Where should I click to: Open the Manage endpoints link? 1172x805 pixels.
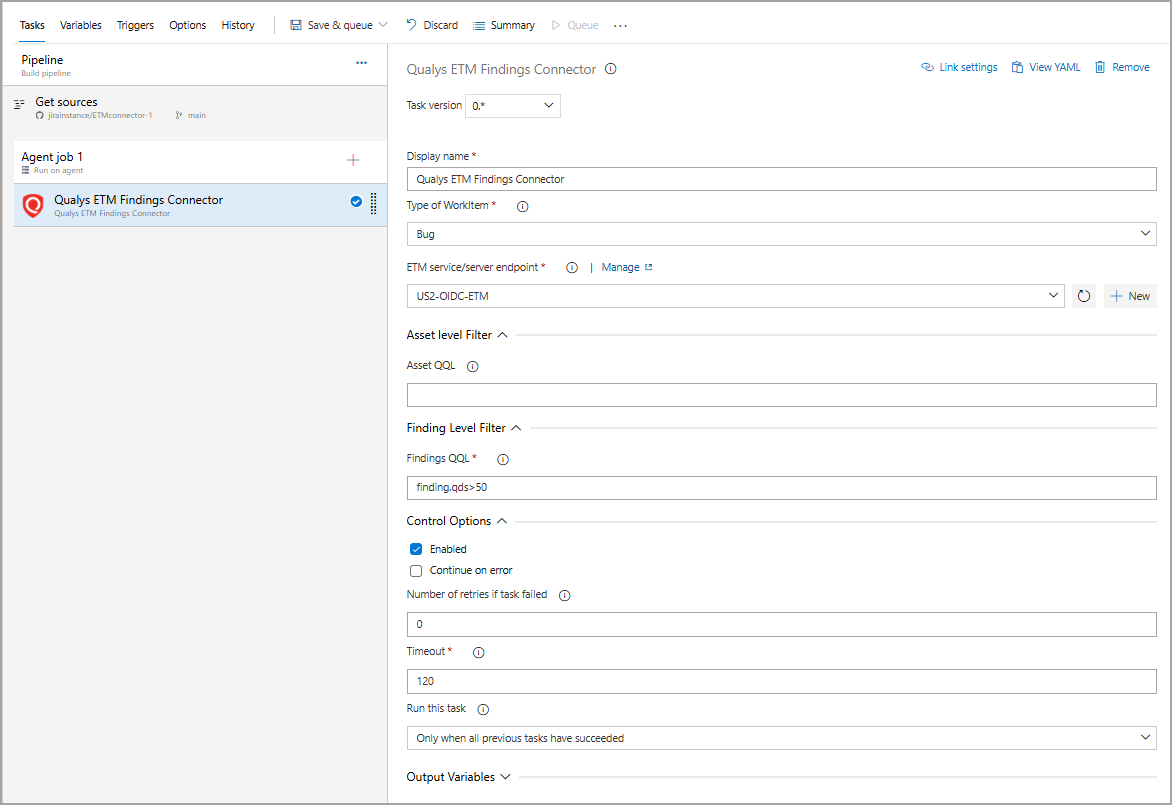point(621,267)
